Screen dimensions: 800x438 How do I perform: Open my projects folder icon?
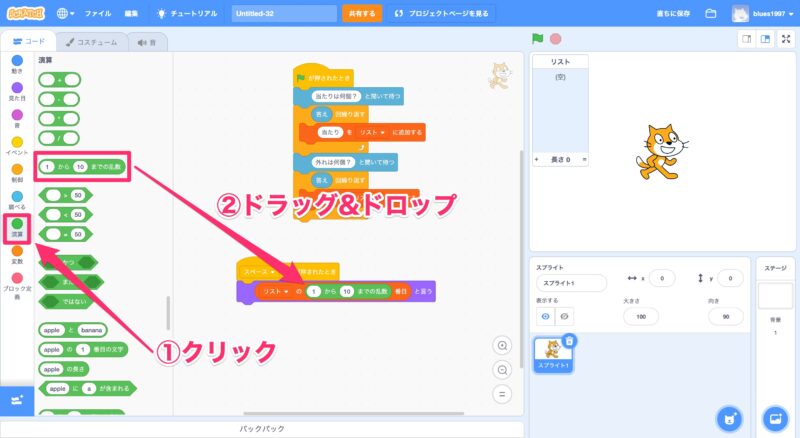711,14
